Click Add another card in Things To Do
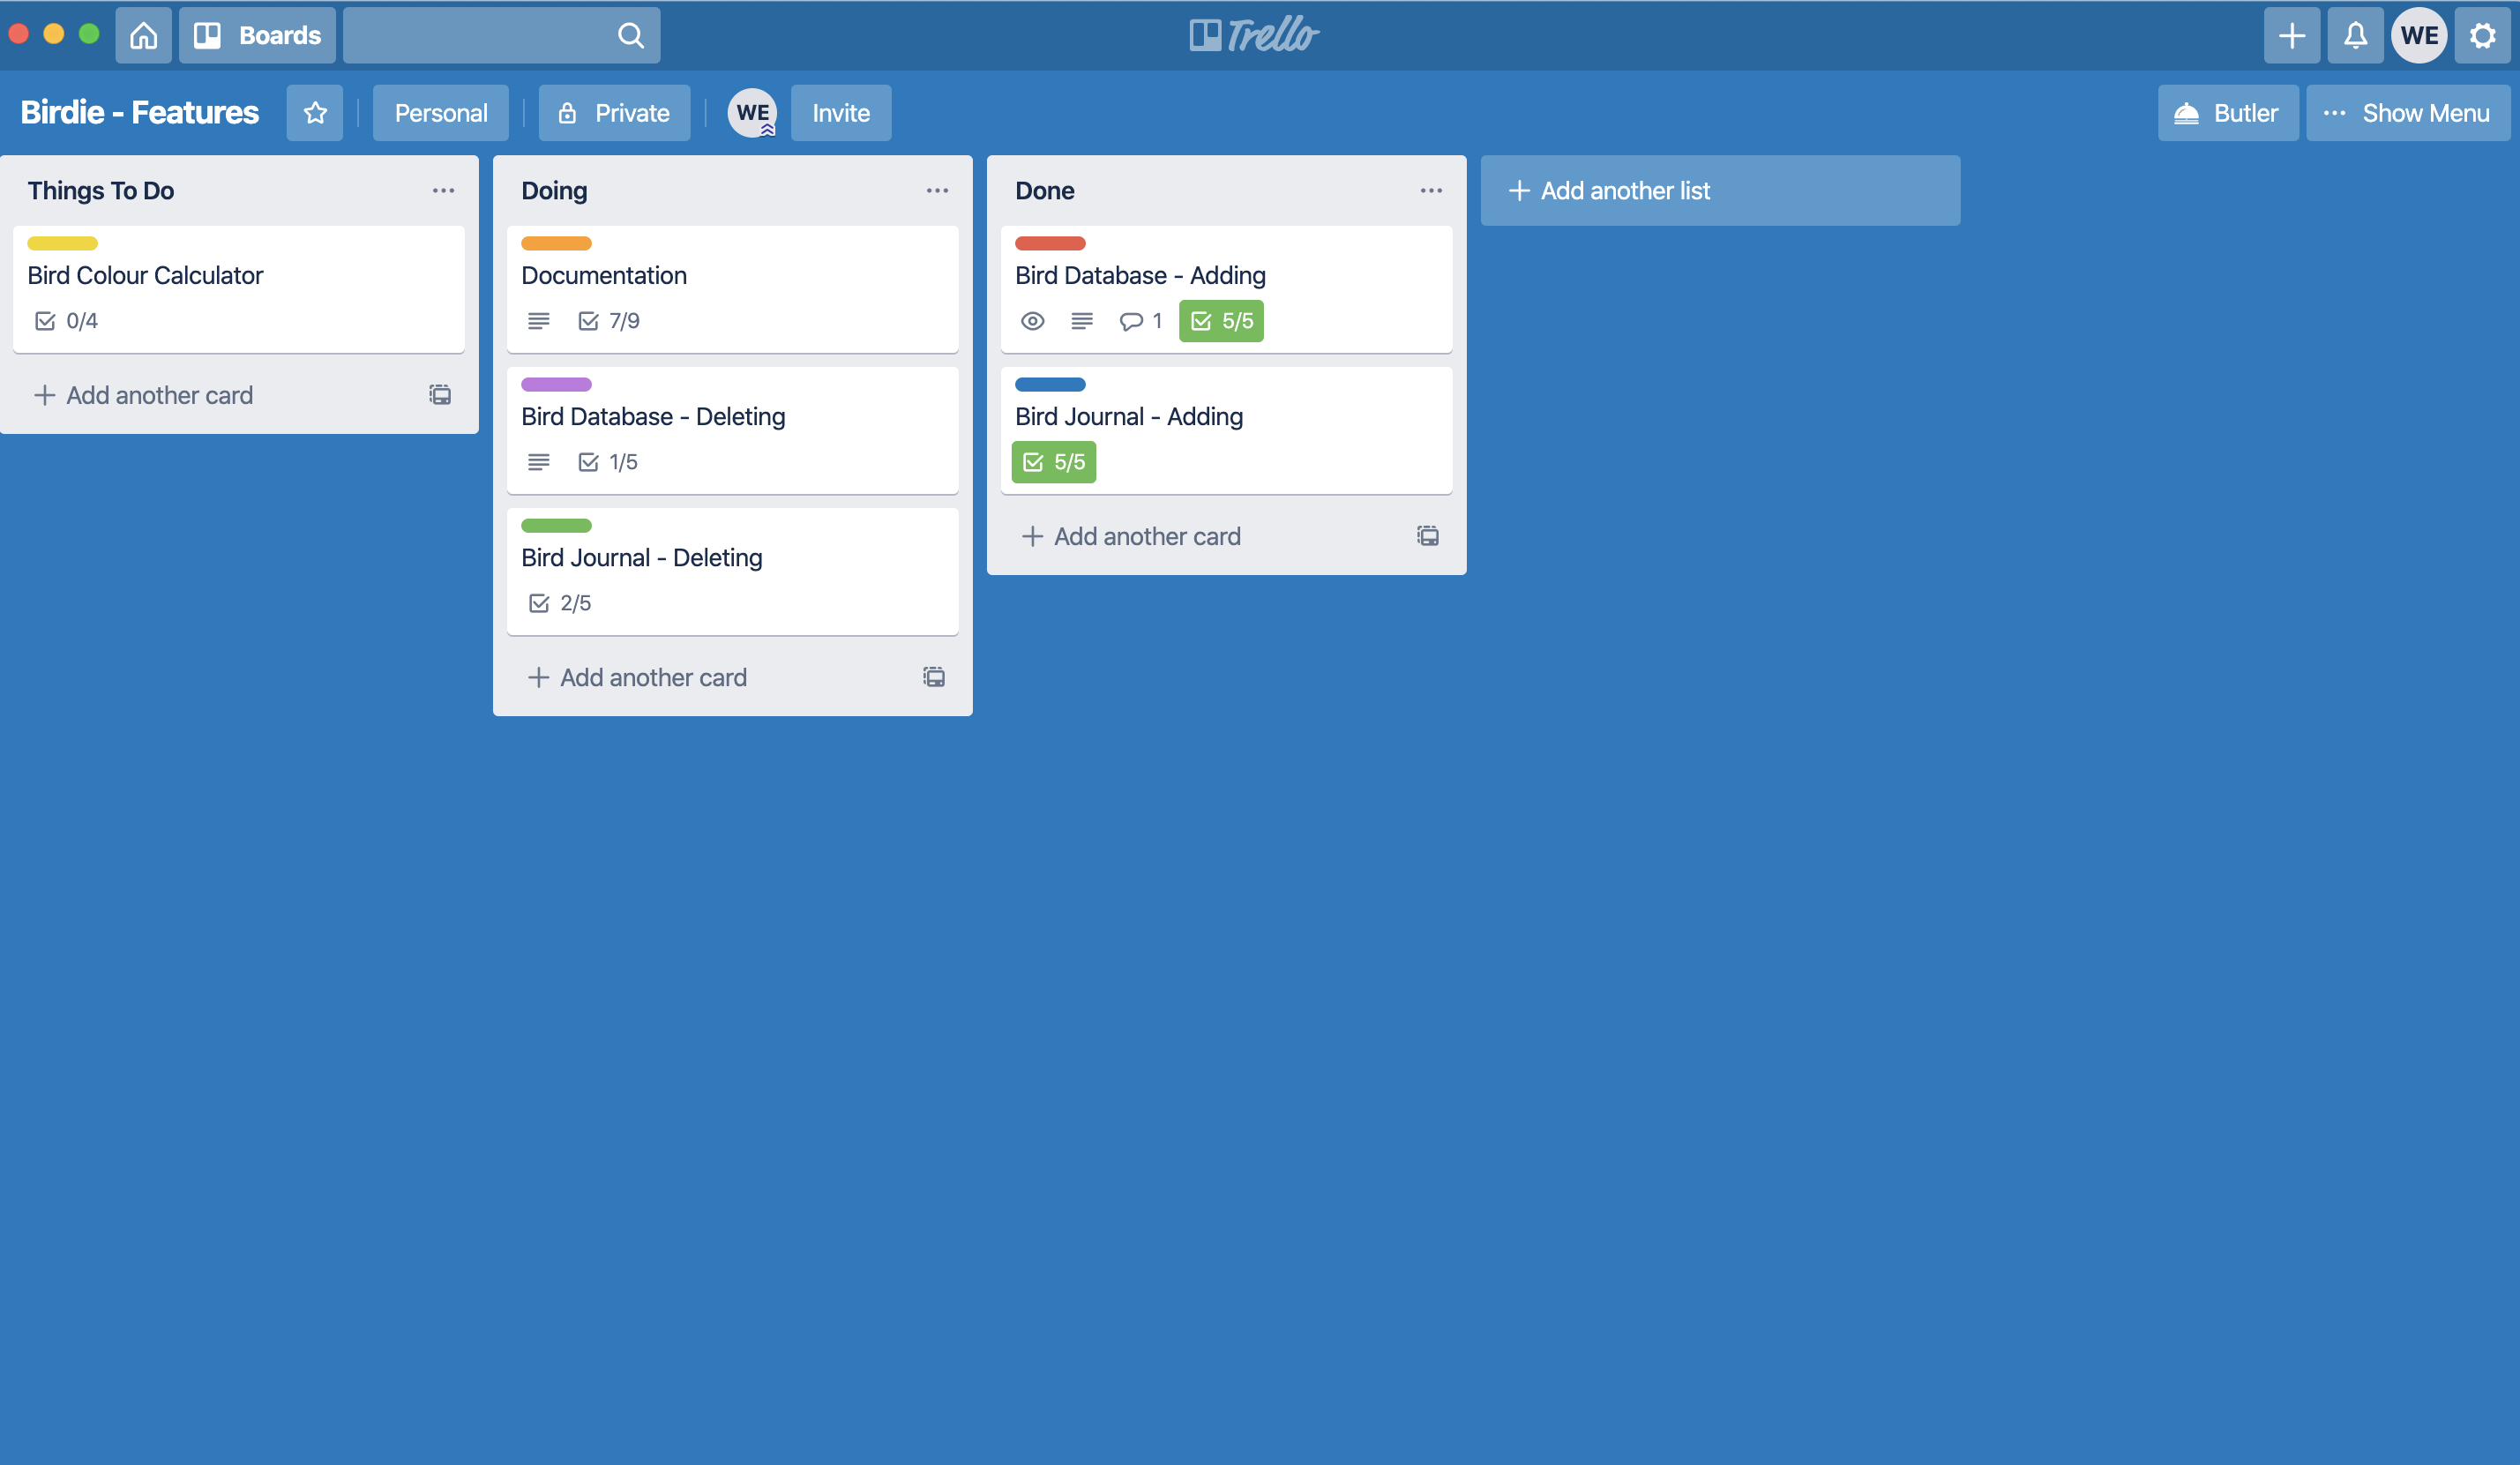 click(159, 394)
